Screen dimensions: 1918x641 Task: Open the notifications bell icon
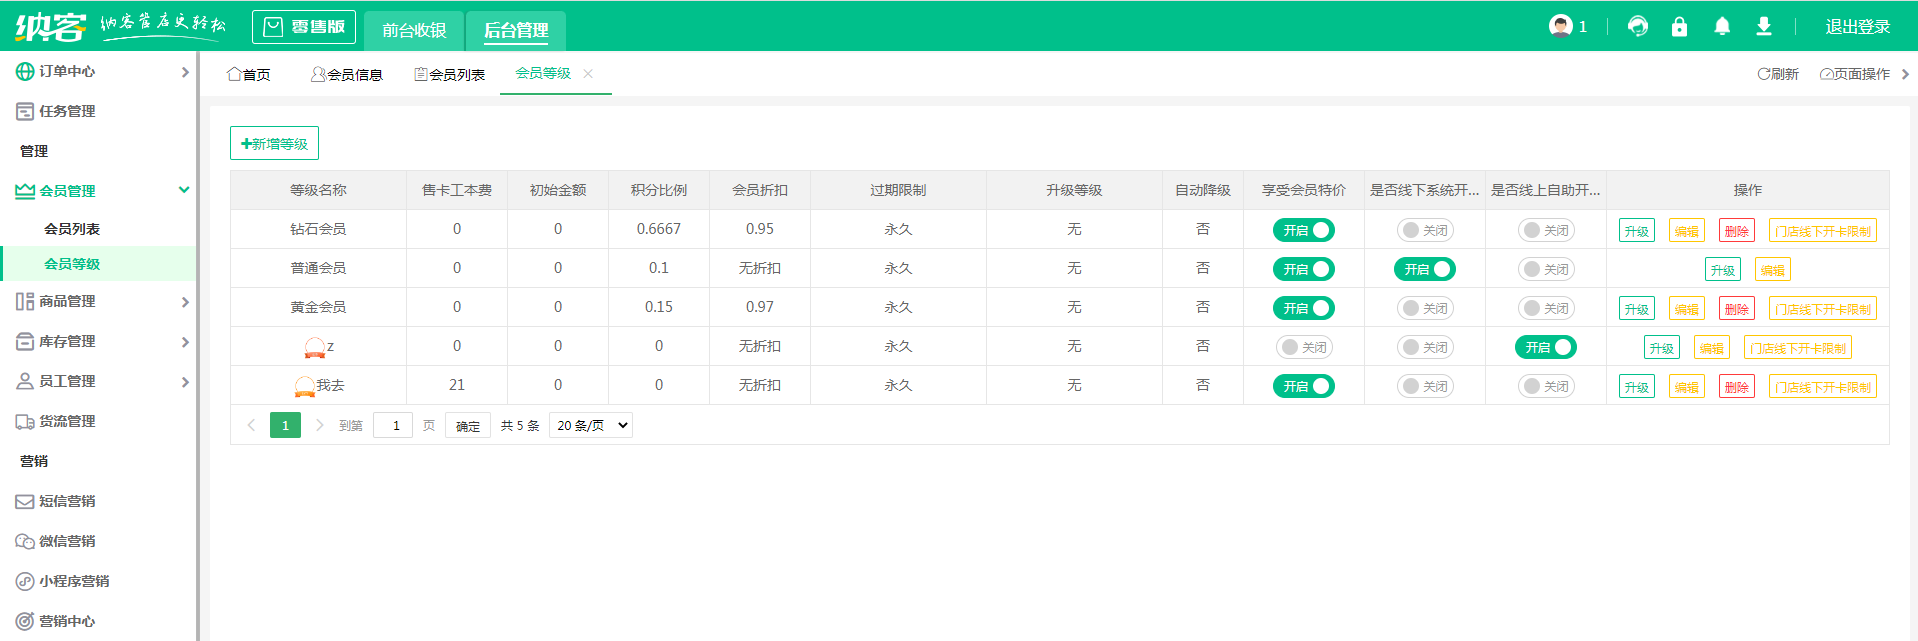click(1721, 27)
